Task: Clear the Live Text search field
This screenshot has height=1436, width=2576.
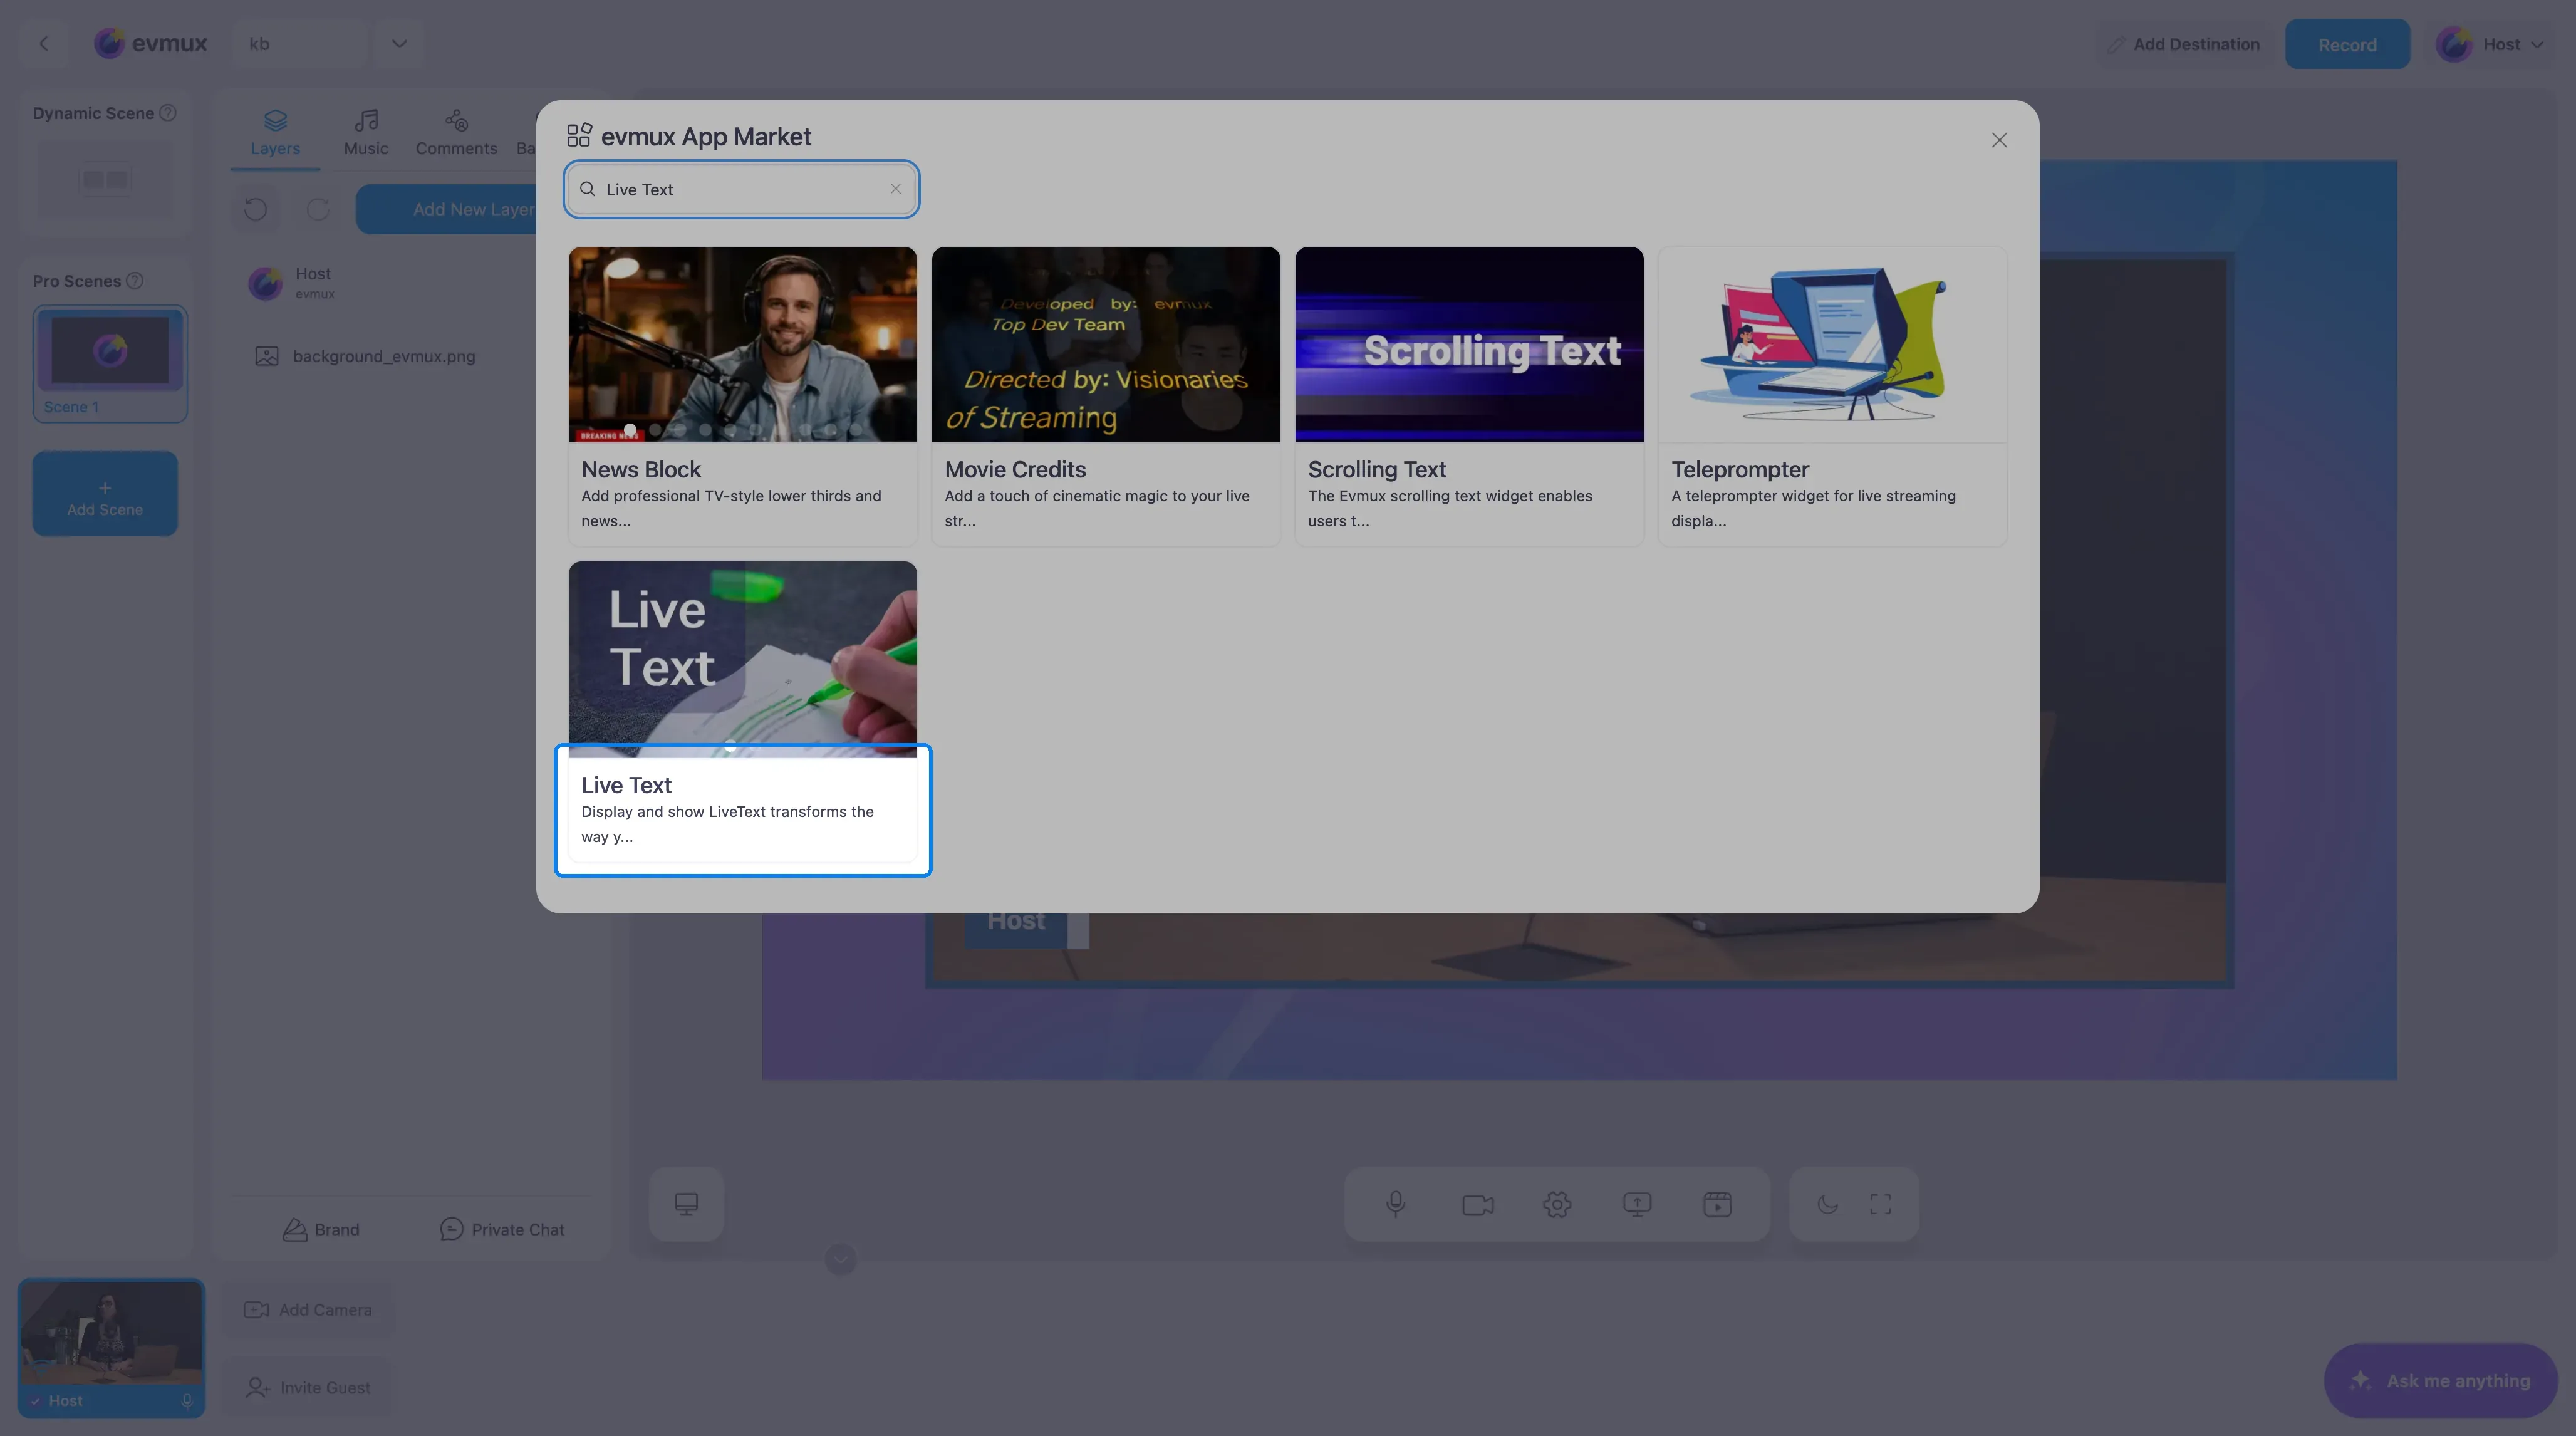Action: click(x=895, y=189)
